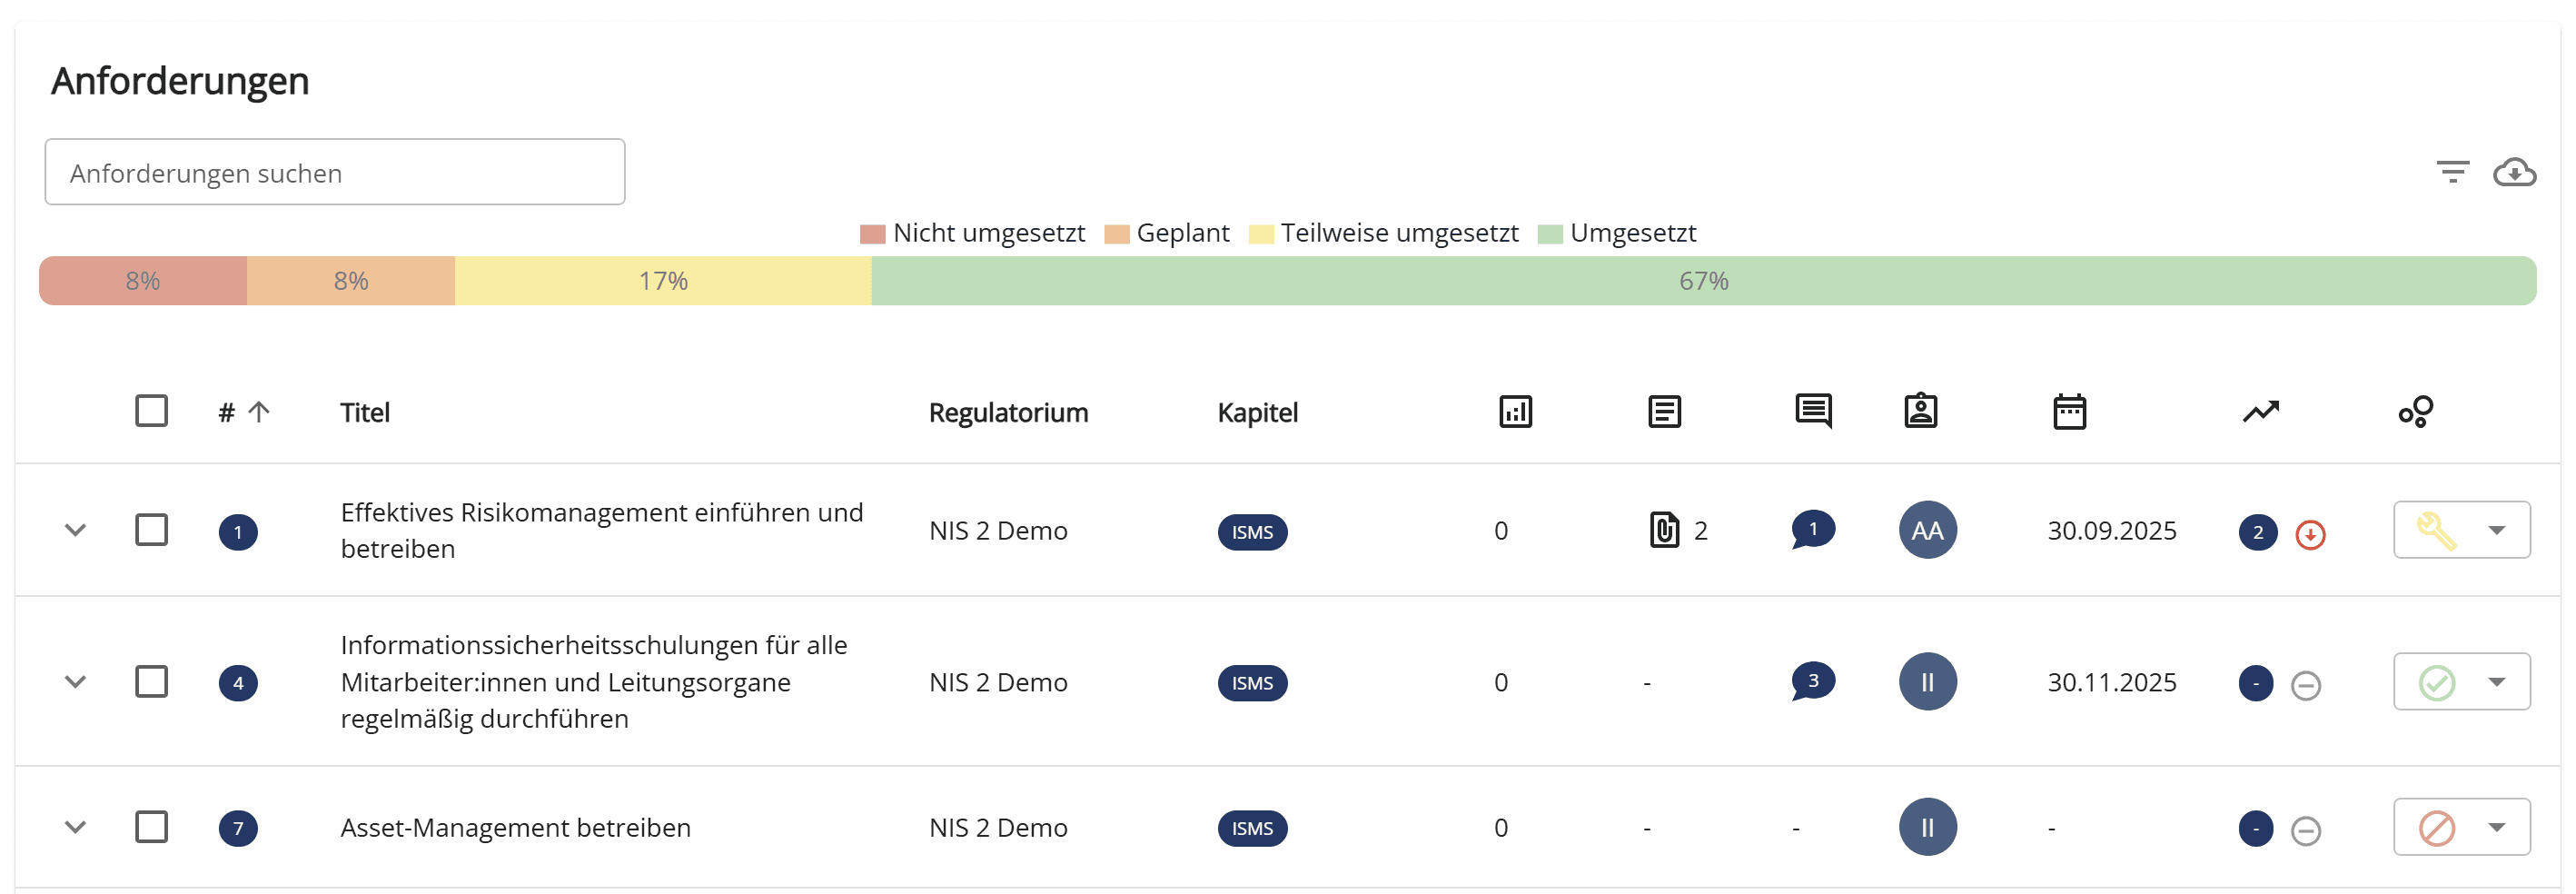
Task: Sort by the Titel column header
Action: [364, 413]
